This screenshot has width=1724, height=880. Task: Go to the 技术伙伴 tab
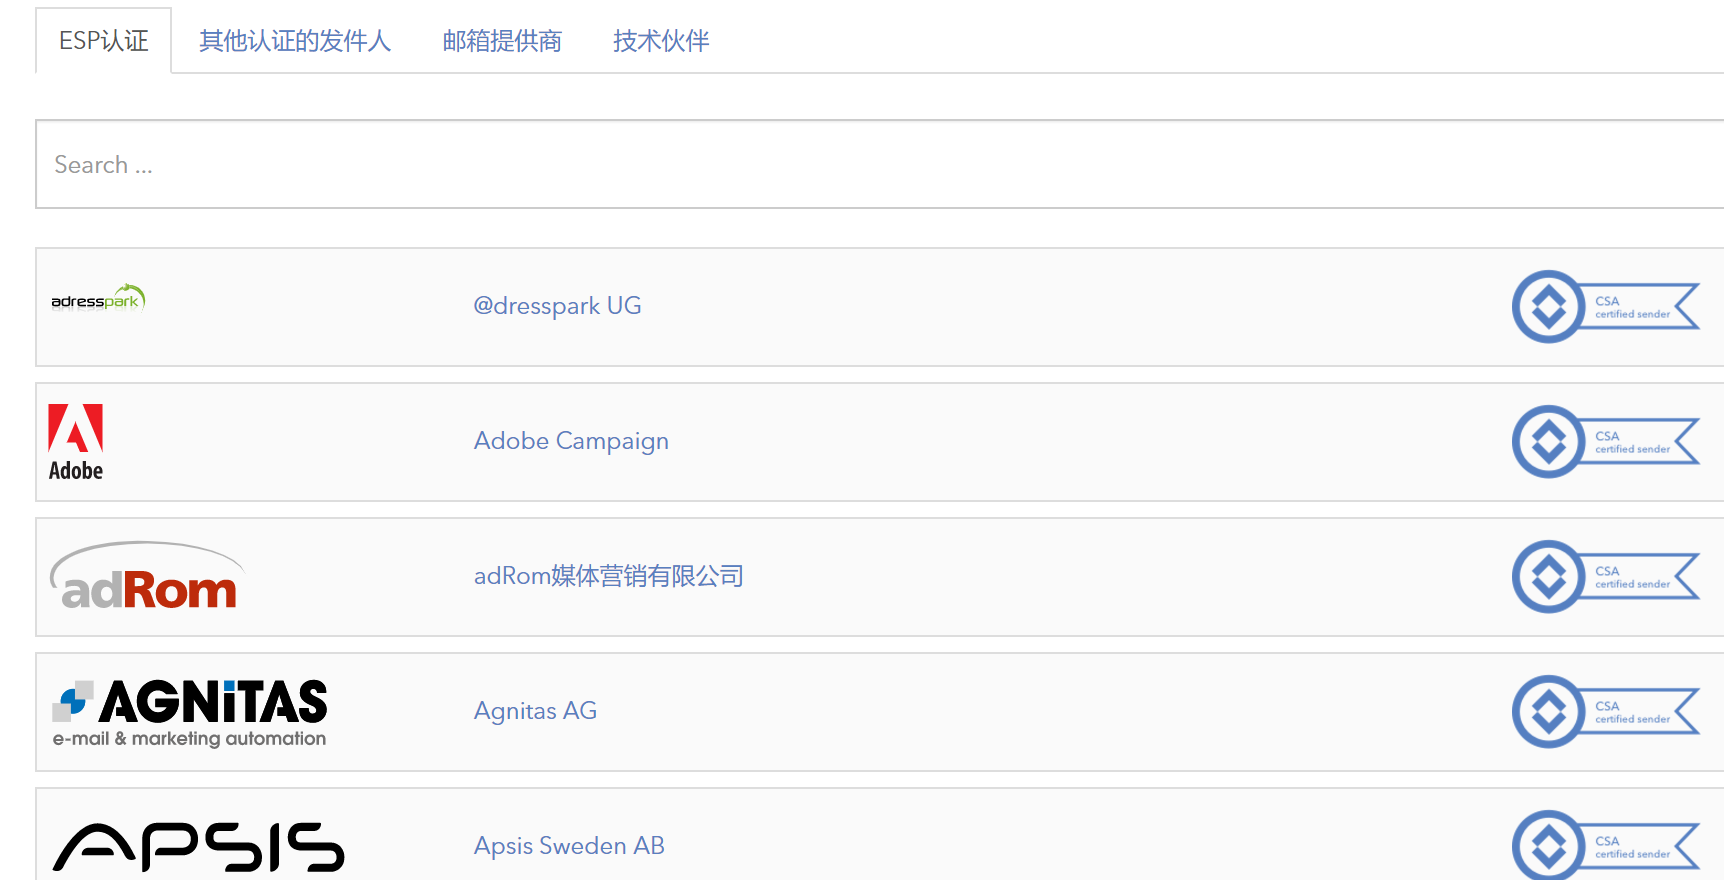pos(661,41)
